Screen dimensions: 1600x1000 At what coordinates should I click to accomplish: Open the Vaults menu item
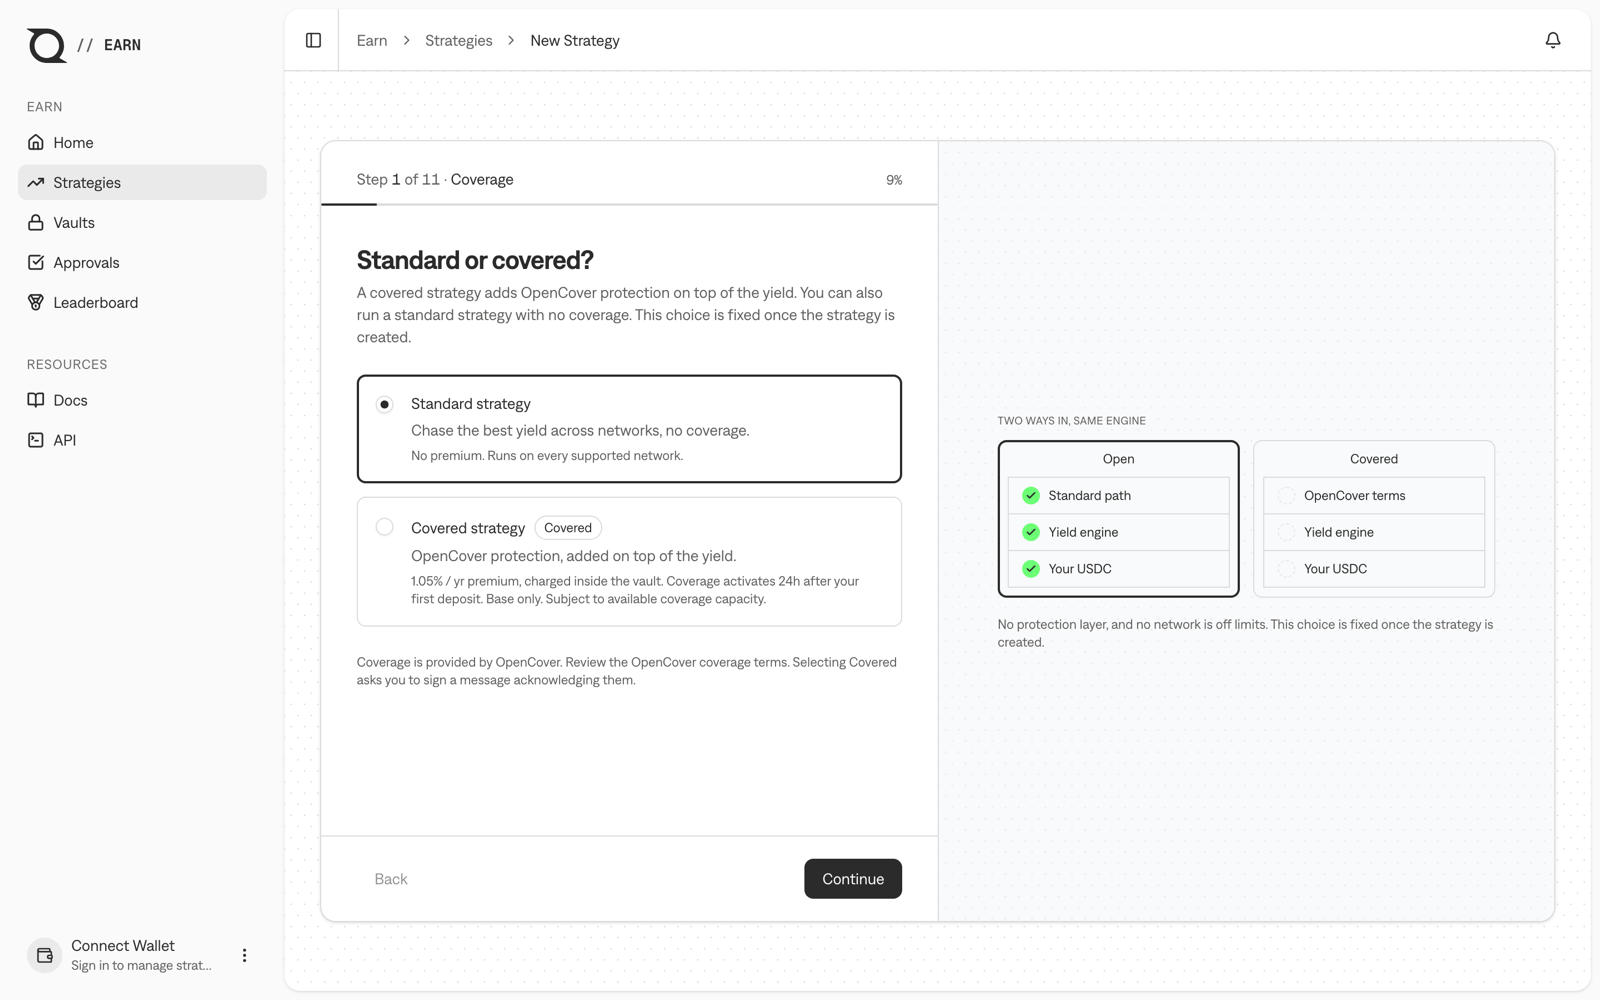pos(142,222)
